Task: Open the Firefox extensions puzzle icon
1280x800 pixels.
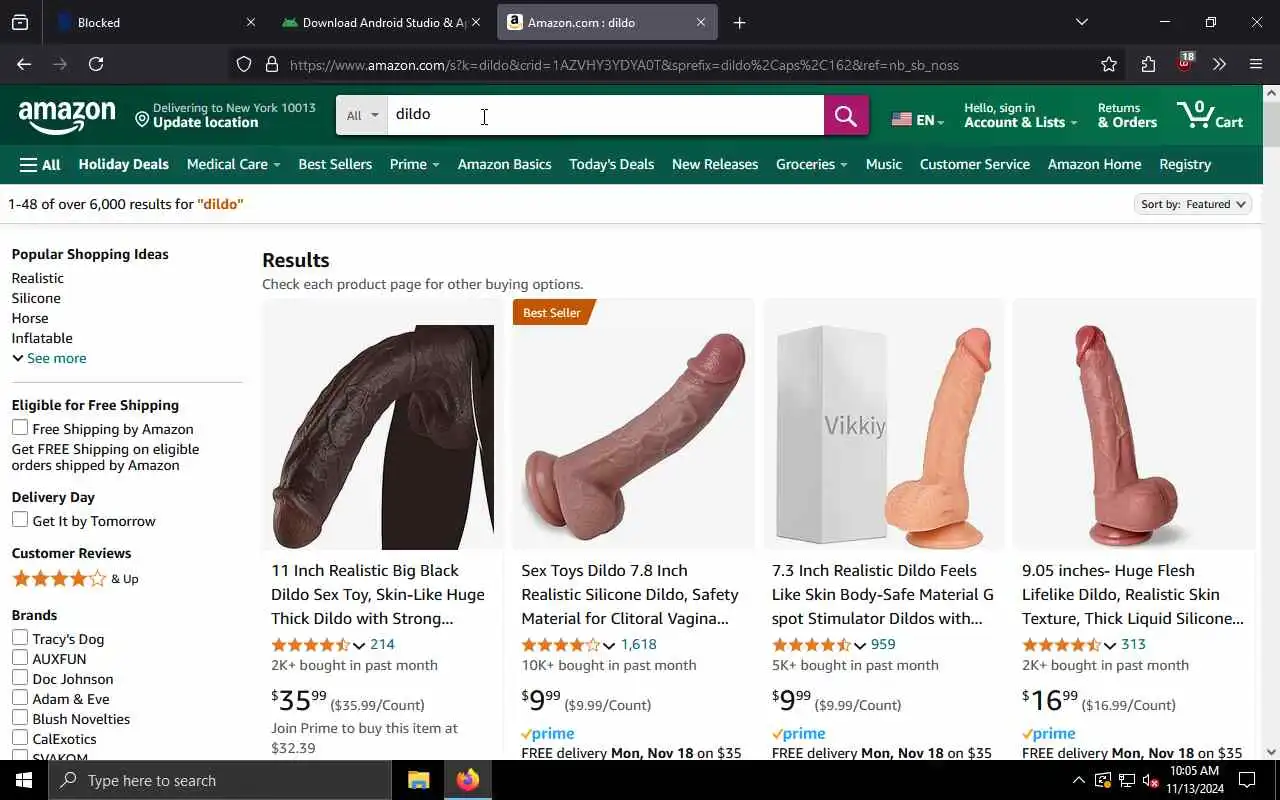Action: pyautogui.click(x=1148, y=64)
